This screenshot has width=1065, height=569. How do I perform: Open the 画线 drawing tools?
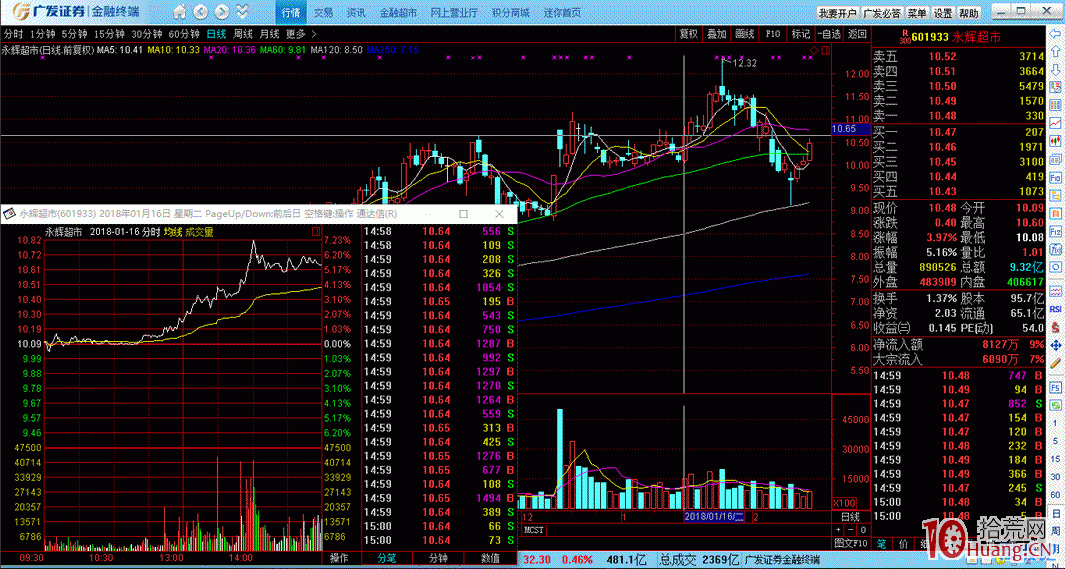(x=744, y=33)
